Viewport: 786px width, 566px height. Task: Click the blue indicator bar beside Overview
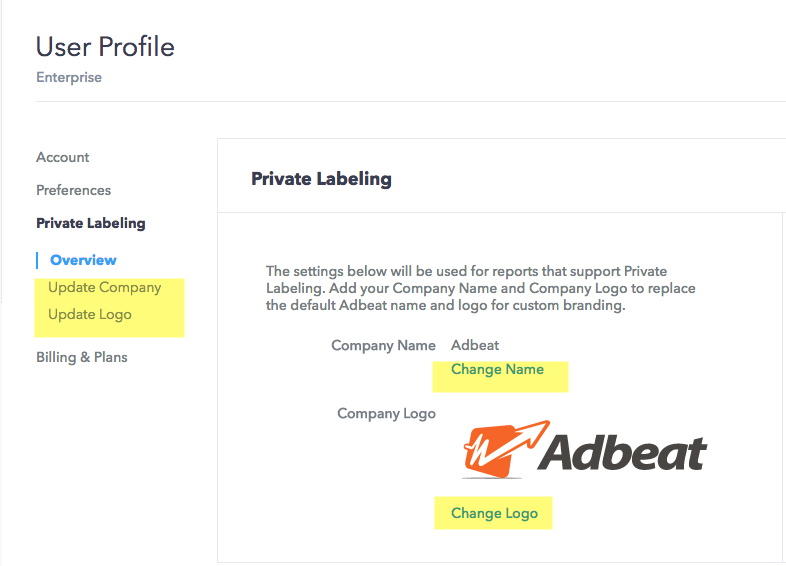pyautogui.click(x=37, y=260)
